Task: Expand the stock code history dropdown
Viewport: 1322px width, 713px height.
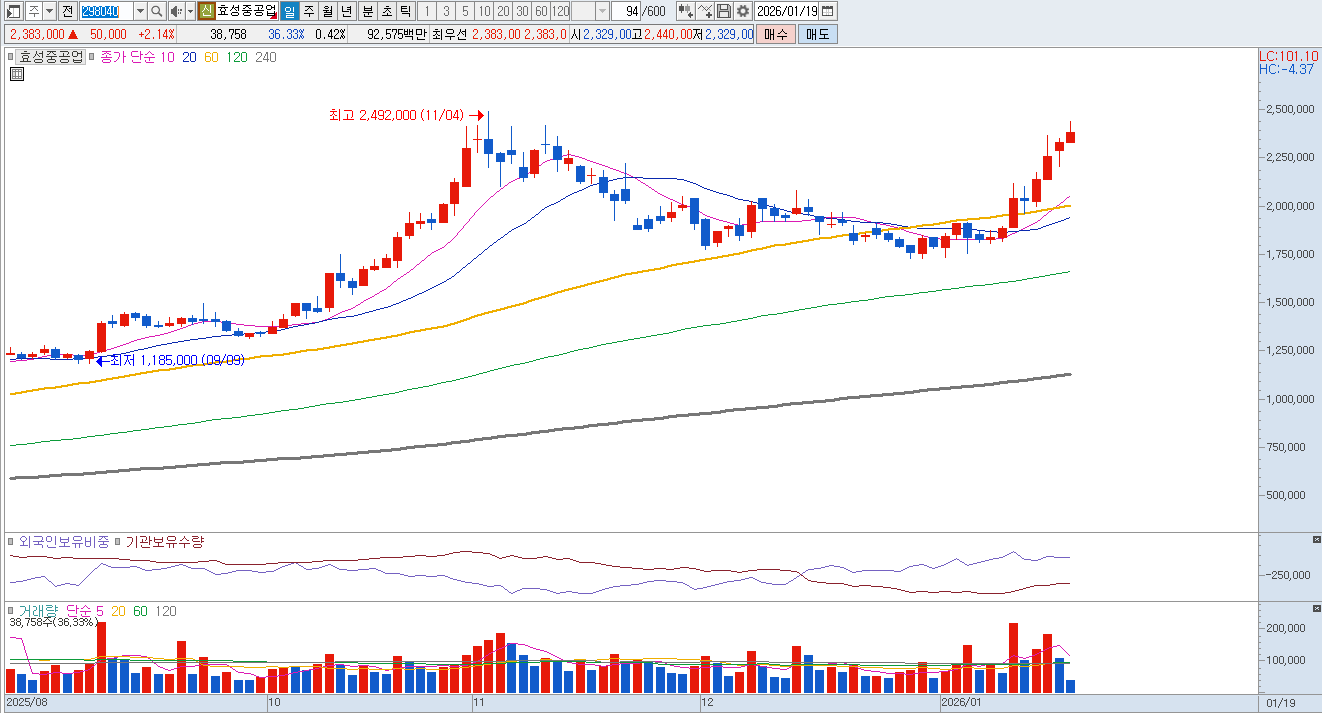Action: click(x=139, y=11)
